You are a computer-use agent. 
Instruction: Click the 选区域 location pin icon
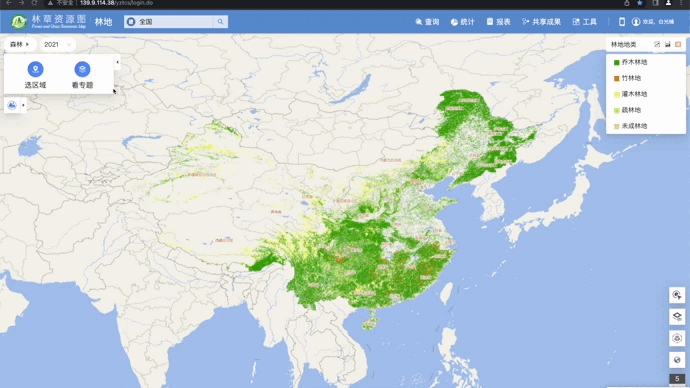pyautogui.click(x=35, y=69)
